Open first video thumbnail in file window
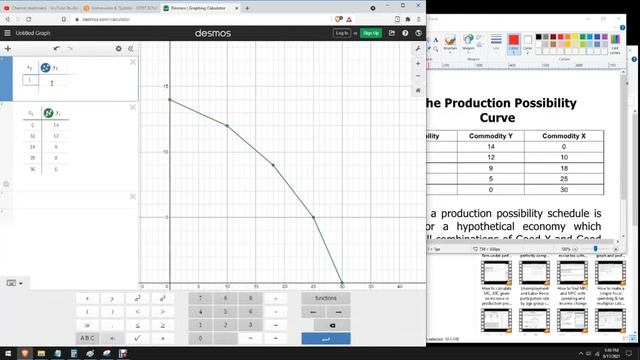The image size is (640, 360). 496,272
